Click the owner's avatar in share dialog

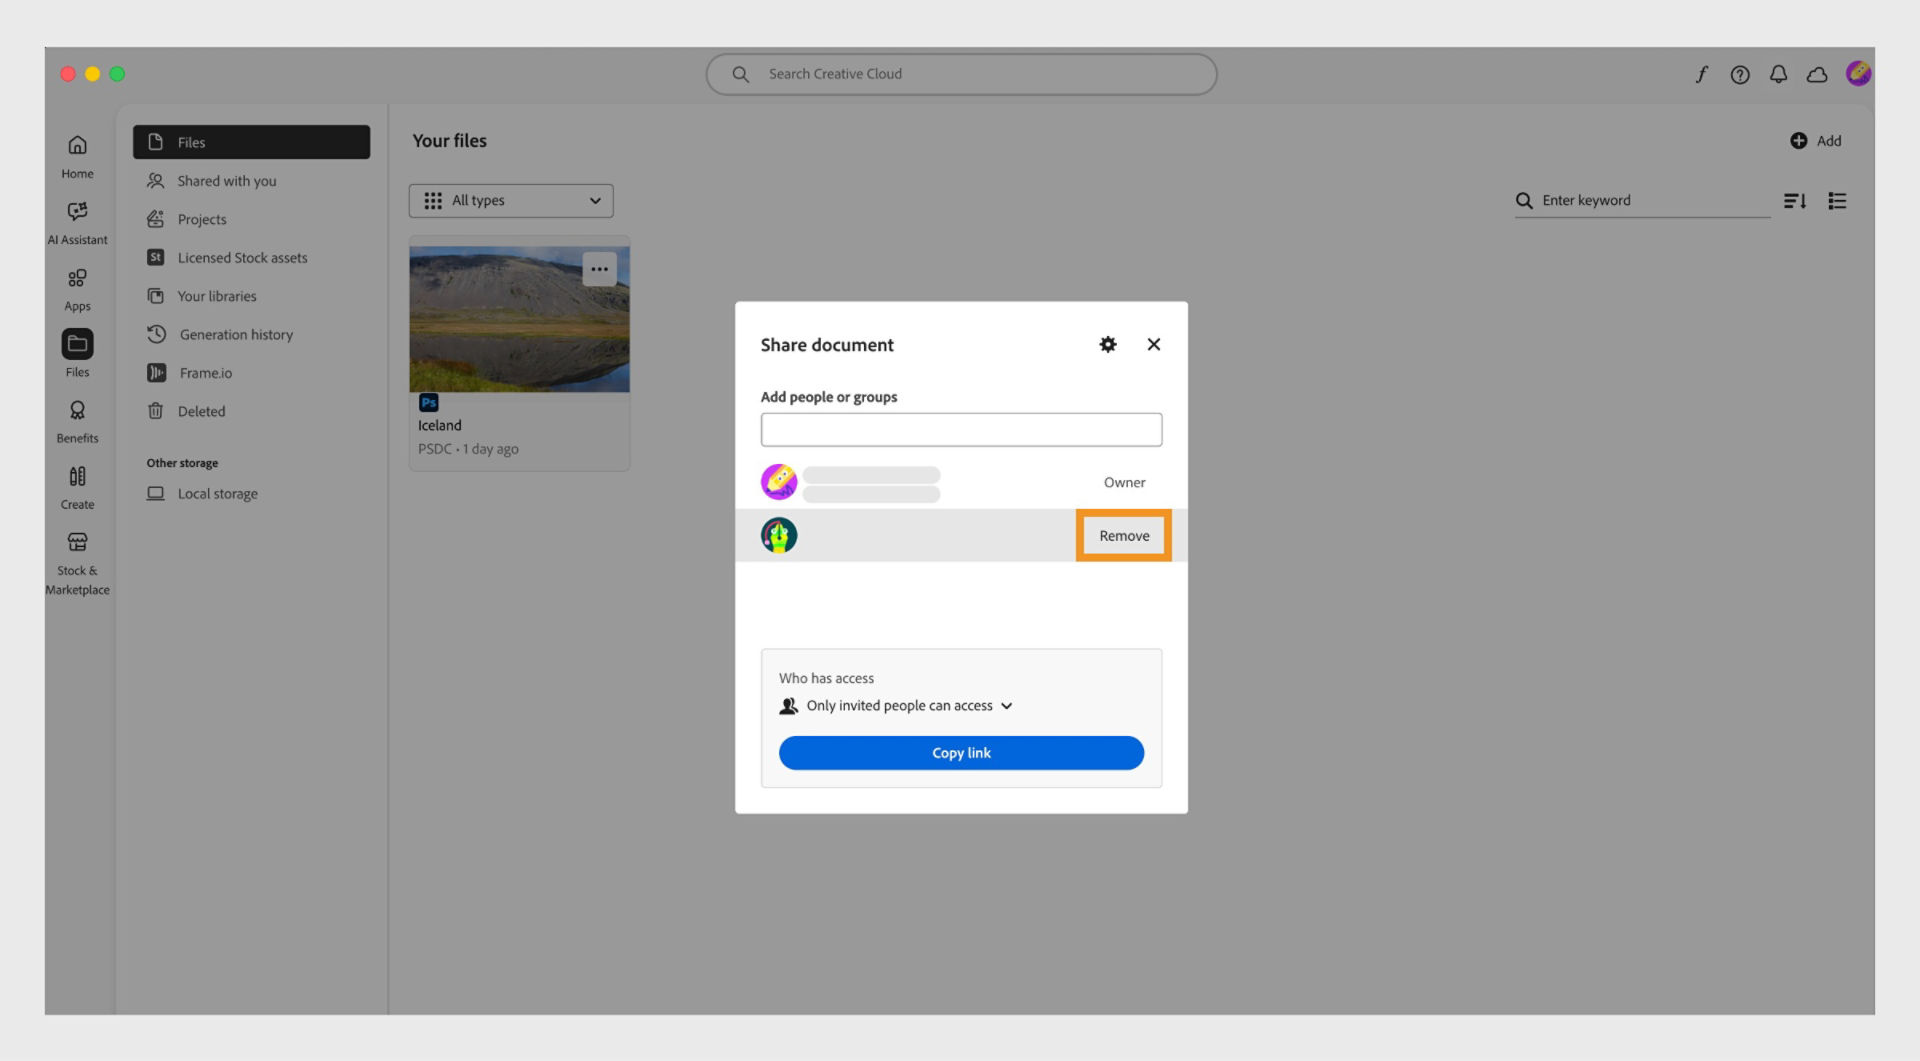[779, 482]
